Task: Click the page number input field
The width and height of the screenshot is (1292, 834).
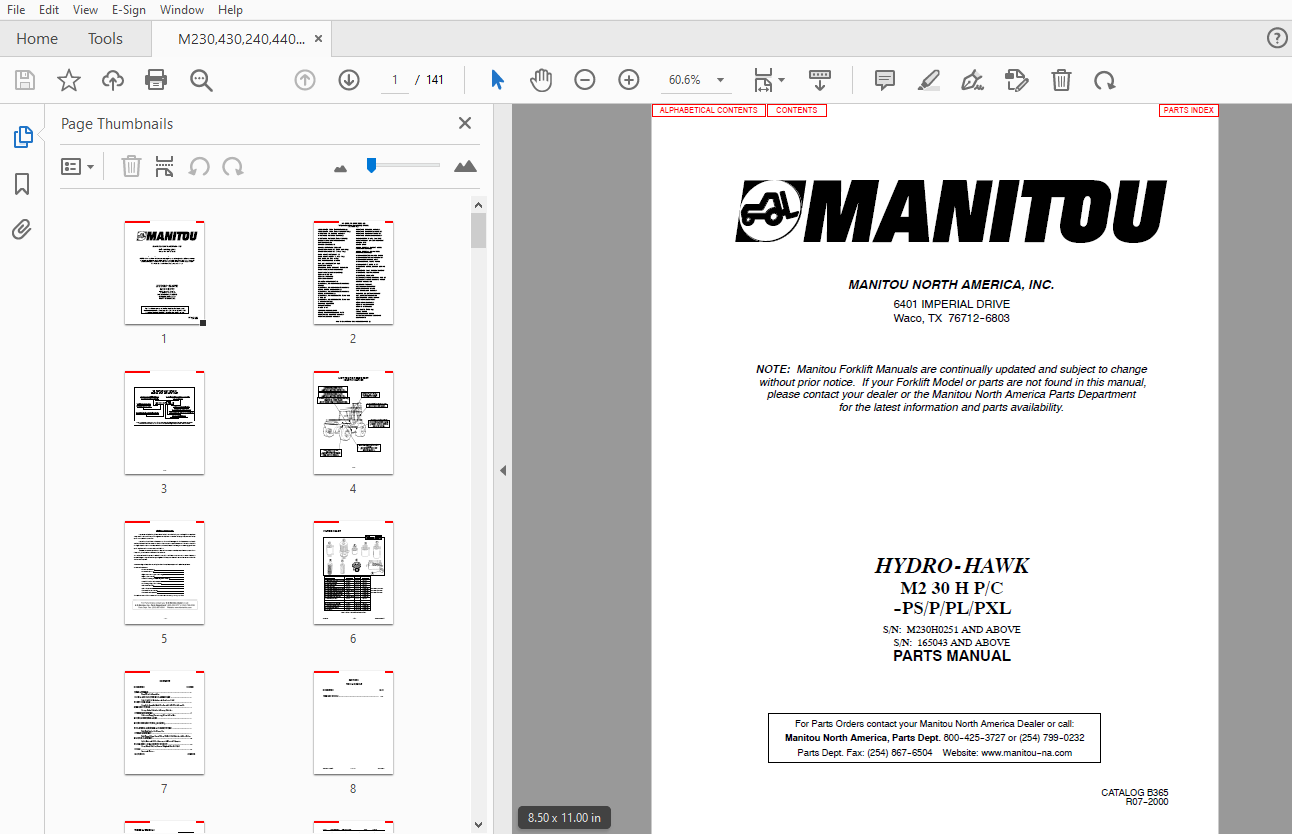Action: [395, 80]
